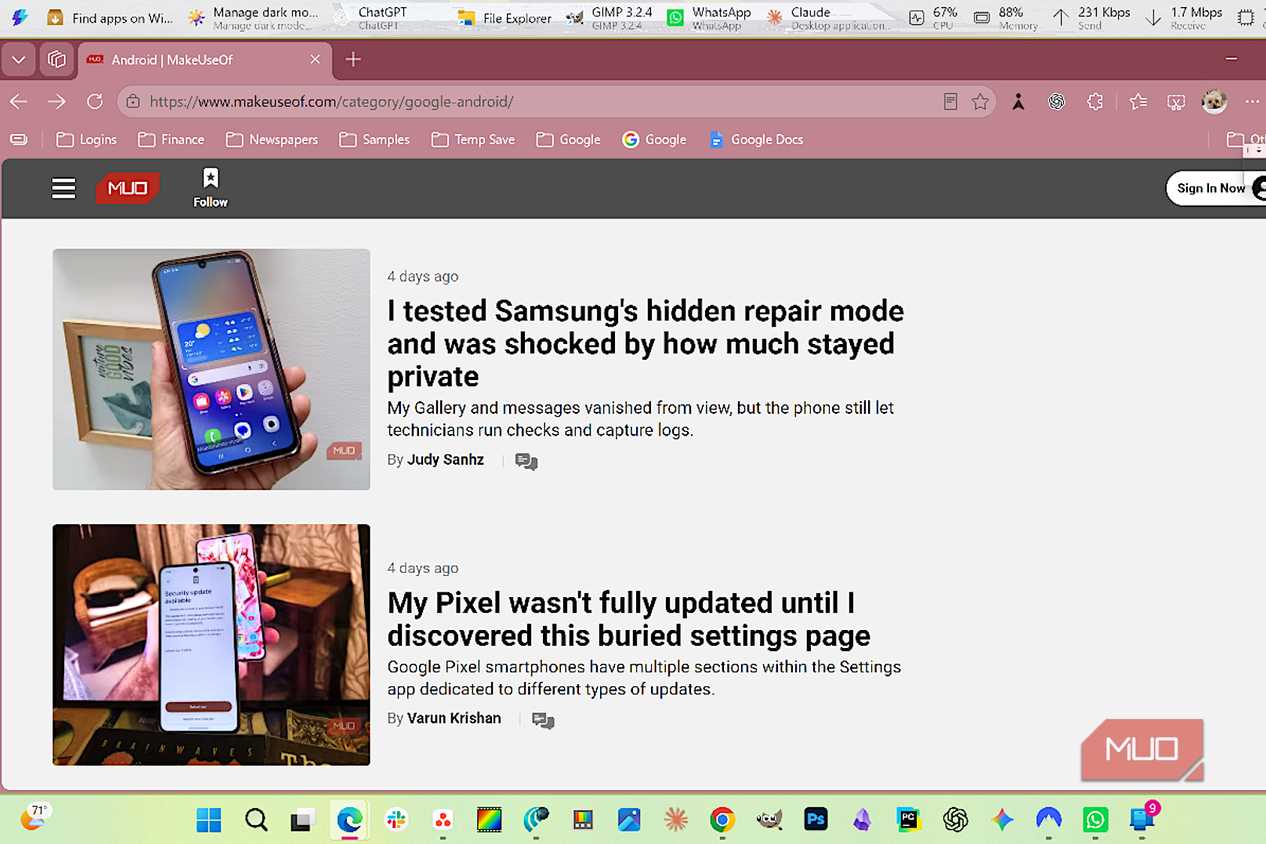The width and height of the screenshot is (1266, 844).
Task: Click Microsoft Edge on the taskbar
Action: 349,820
